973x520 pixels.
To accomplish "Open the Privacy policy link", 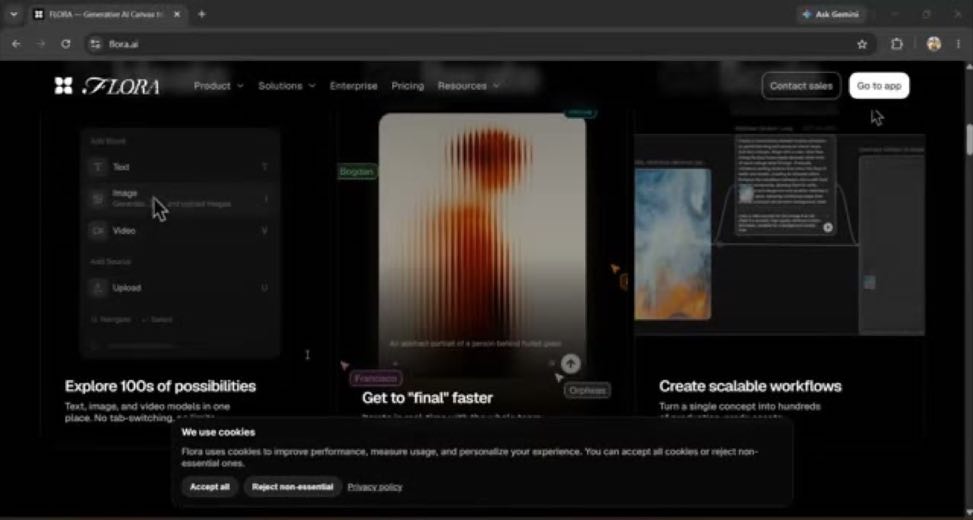I will (375, 486).
